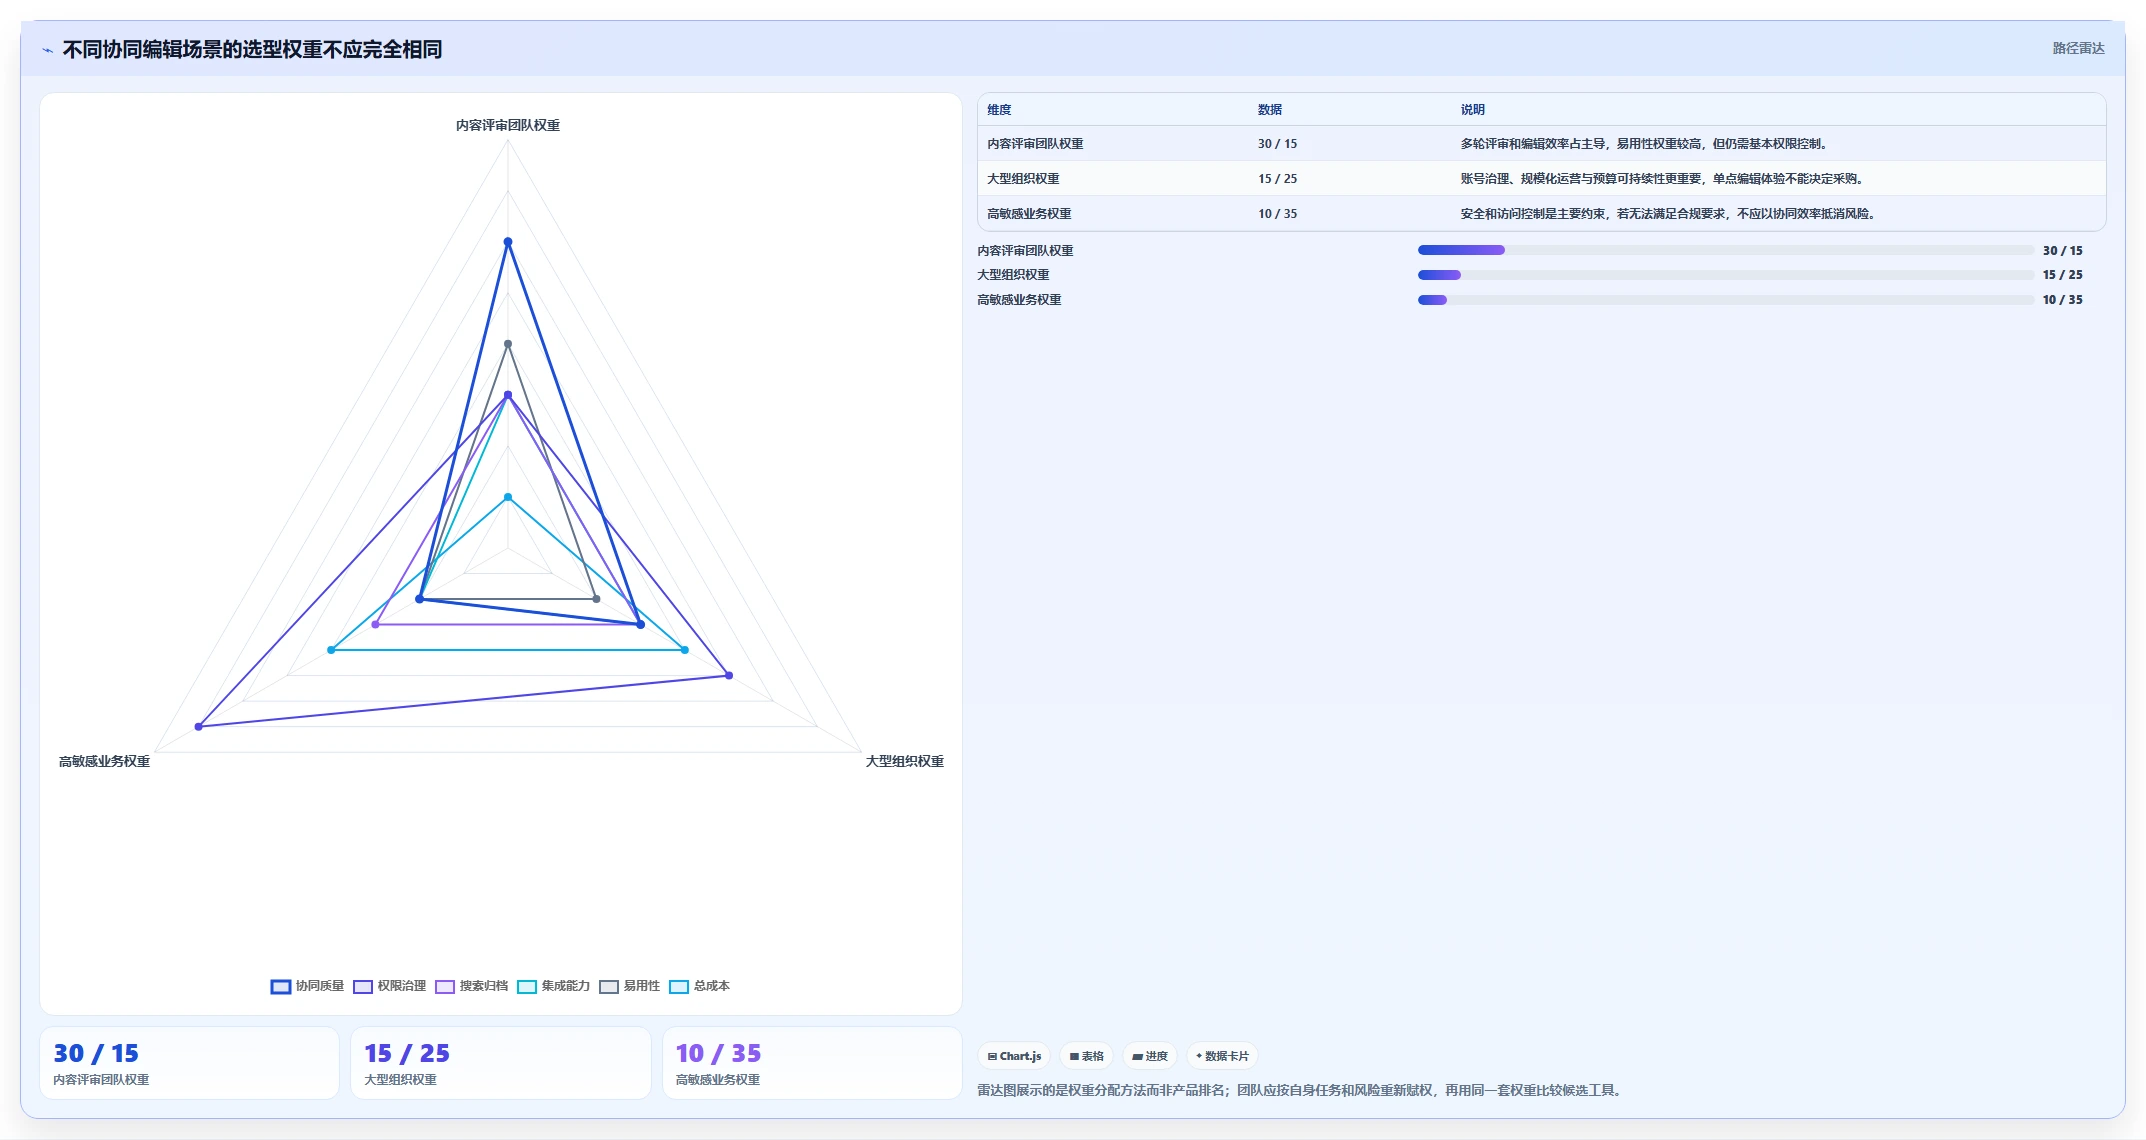Click the 15 / 25 table cell
The width and height of the screenshot is (2146, 1140).
click(1277, 179)
